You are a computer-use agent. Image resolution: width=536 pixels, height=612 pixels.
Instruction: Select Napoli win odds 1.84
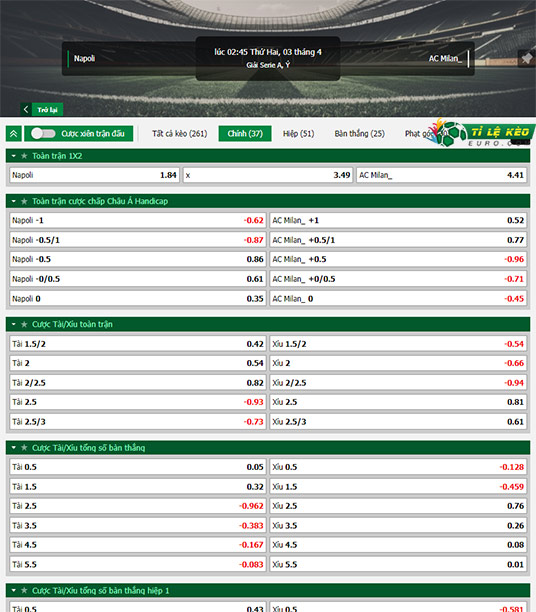[x=94, y=175]
